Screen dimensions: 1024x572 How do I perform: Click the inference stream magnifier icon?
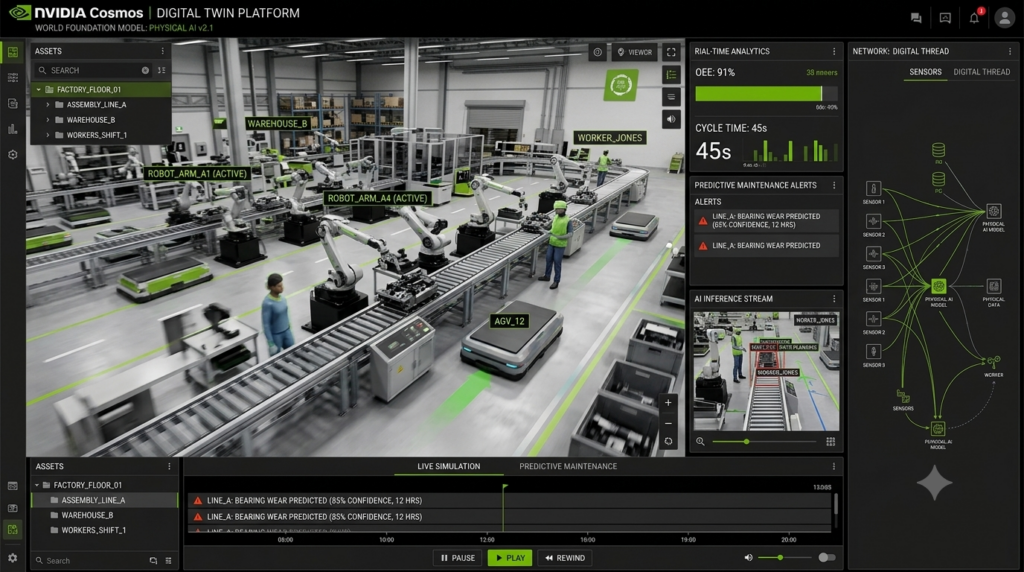click(x=700, y=442)
